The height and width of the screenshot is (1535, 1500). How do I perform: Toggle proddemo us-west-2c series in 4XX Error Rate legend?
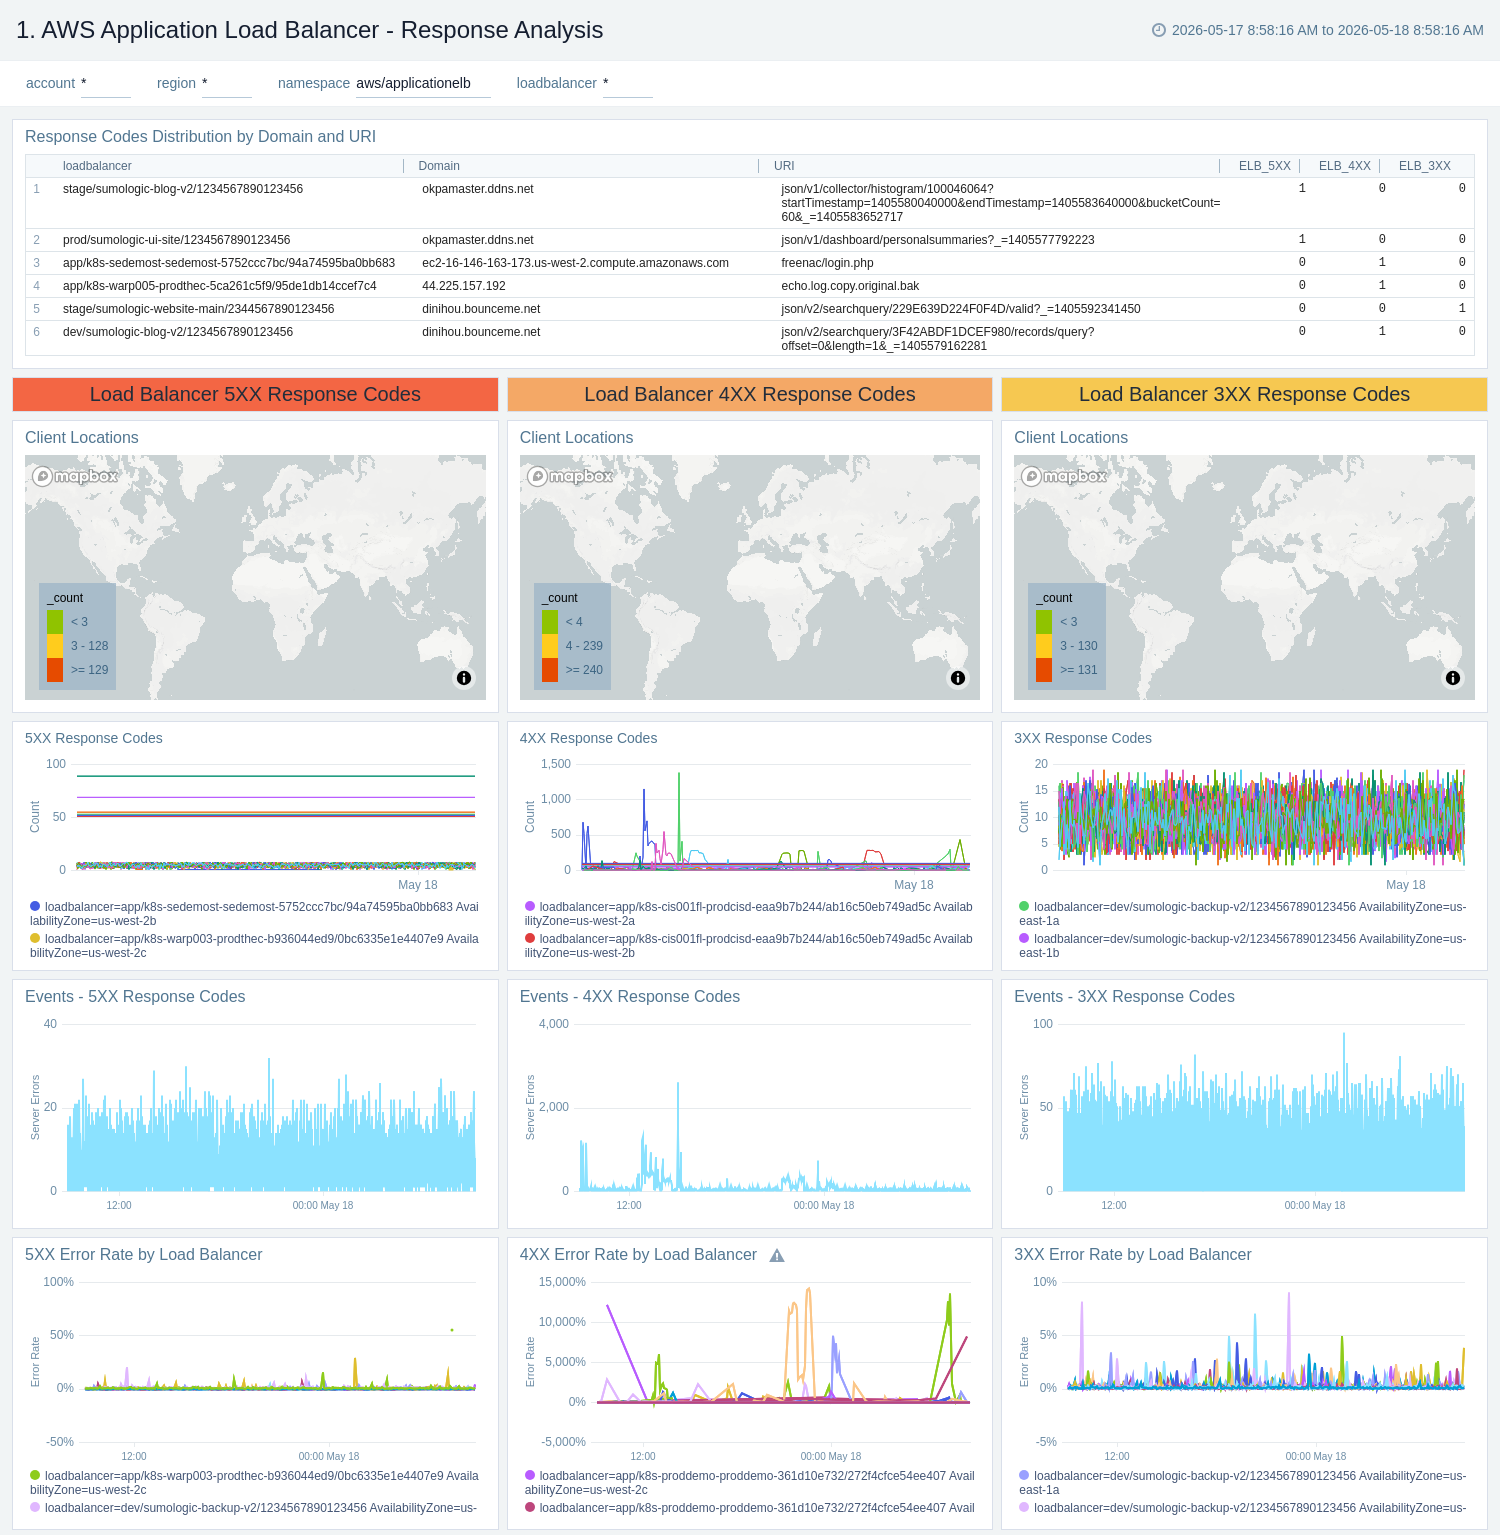pos(749,1483)
